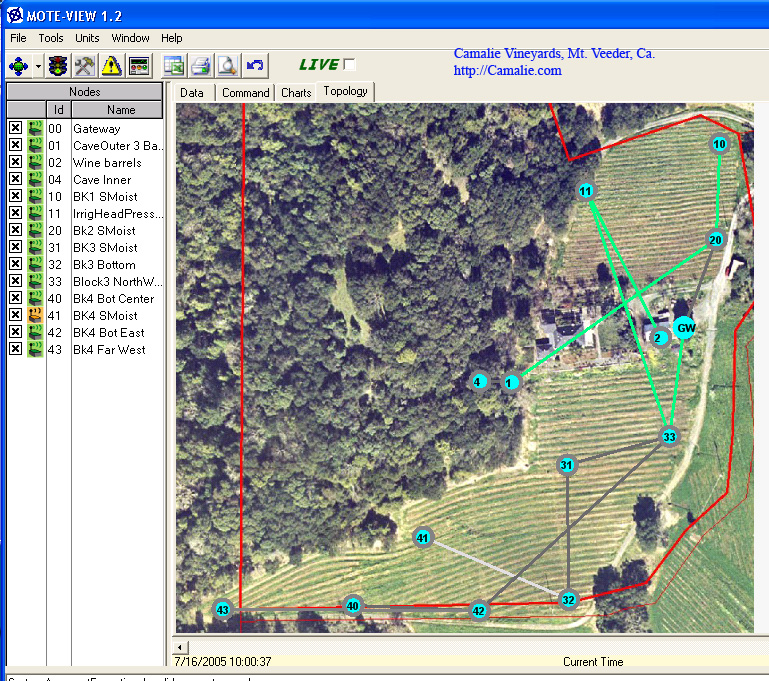Open the dropdown arrow beside the connect icon
The width and height of the screenshot is (769, 681).
coord(38,66)
